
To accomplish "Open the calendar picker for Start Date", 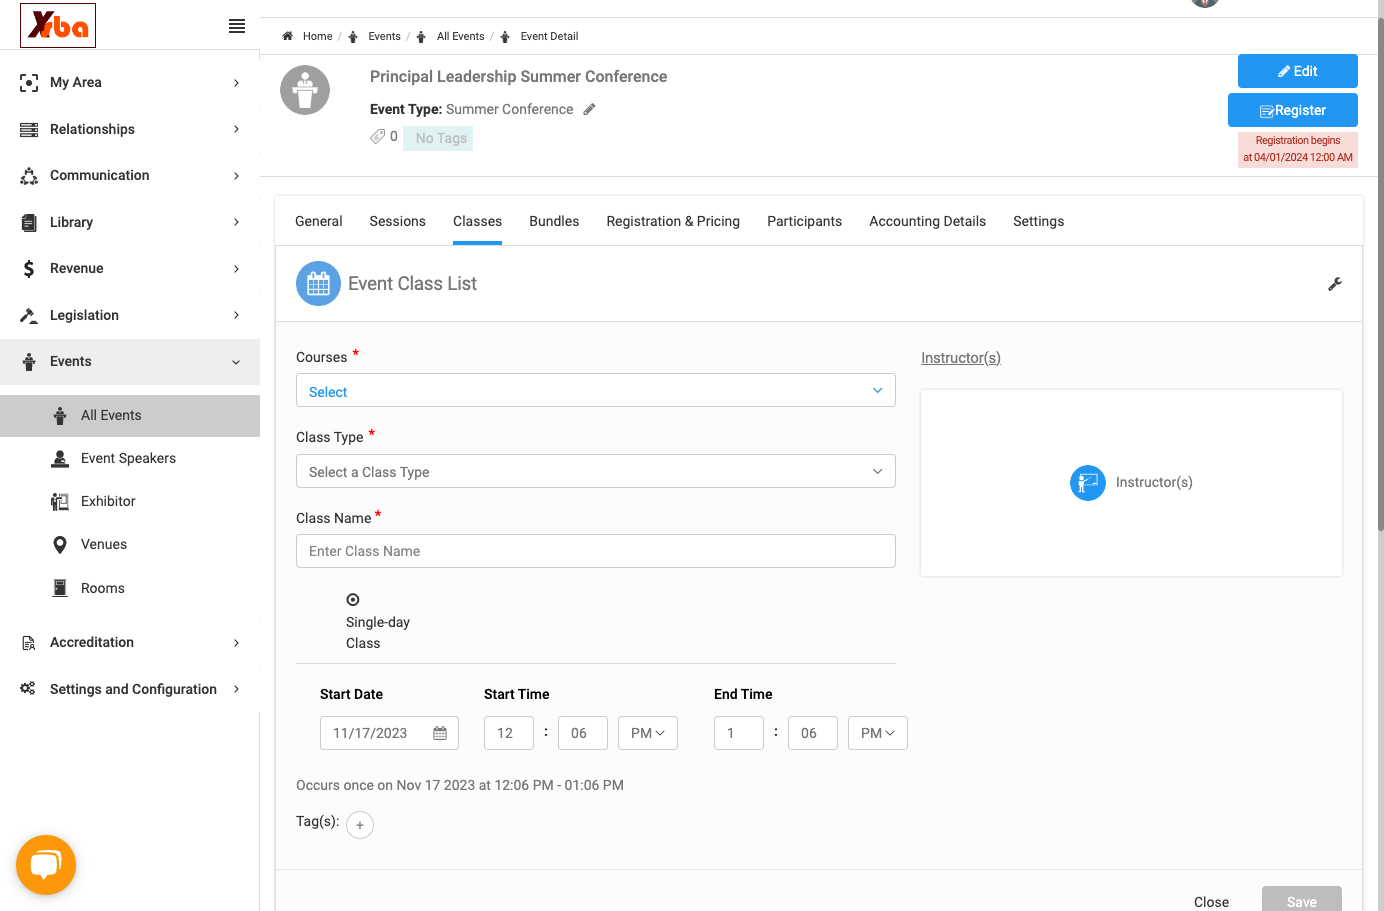I will [440, 733].
